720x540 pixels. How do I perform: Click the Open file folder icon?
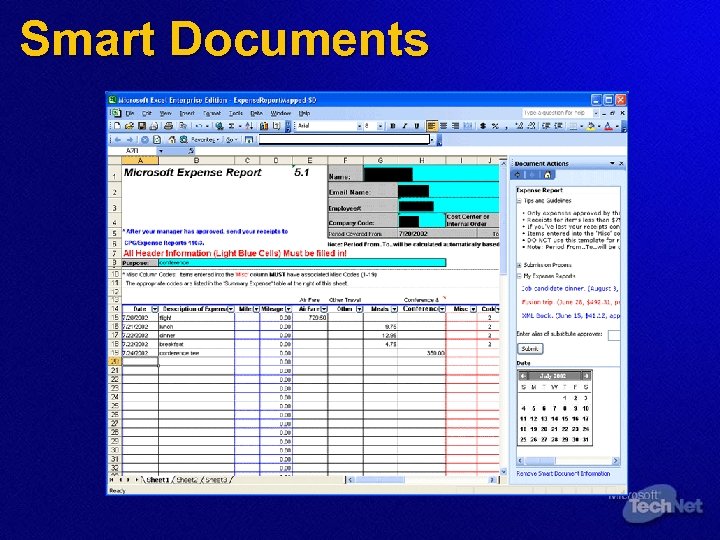point(129,126)
